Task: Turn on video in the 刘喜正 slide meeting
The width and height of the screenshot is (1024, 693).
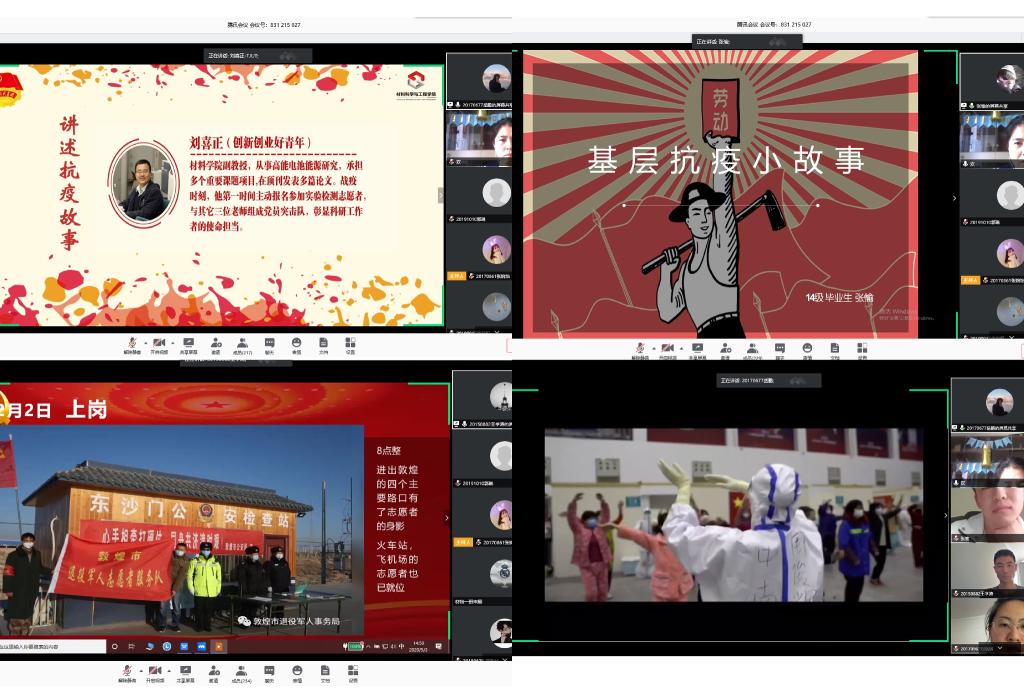Action: (x=159, y=346)
